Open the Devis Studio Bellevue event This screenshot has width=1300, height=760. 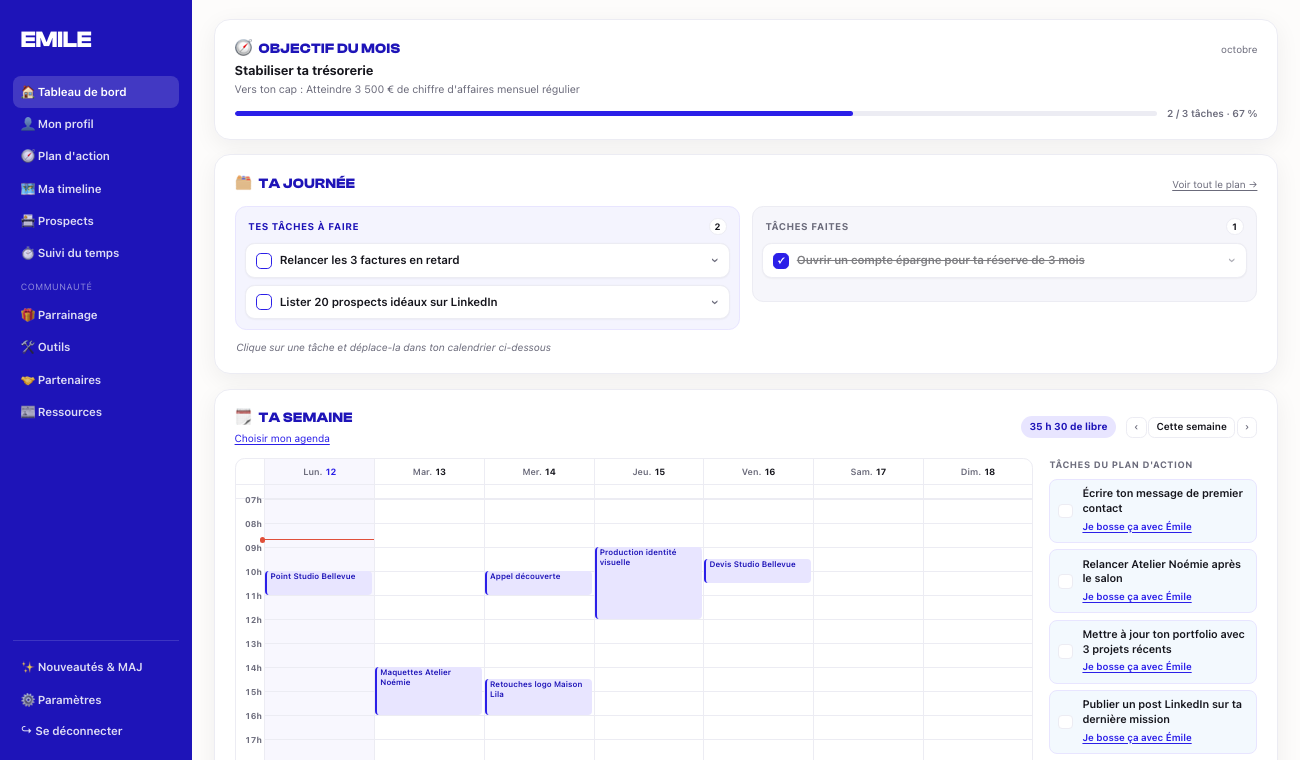click(757, 571)
